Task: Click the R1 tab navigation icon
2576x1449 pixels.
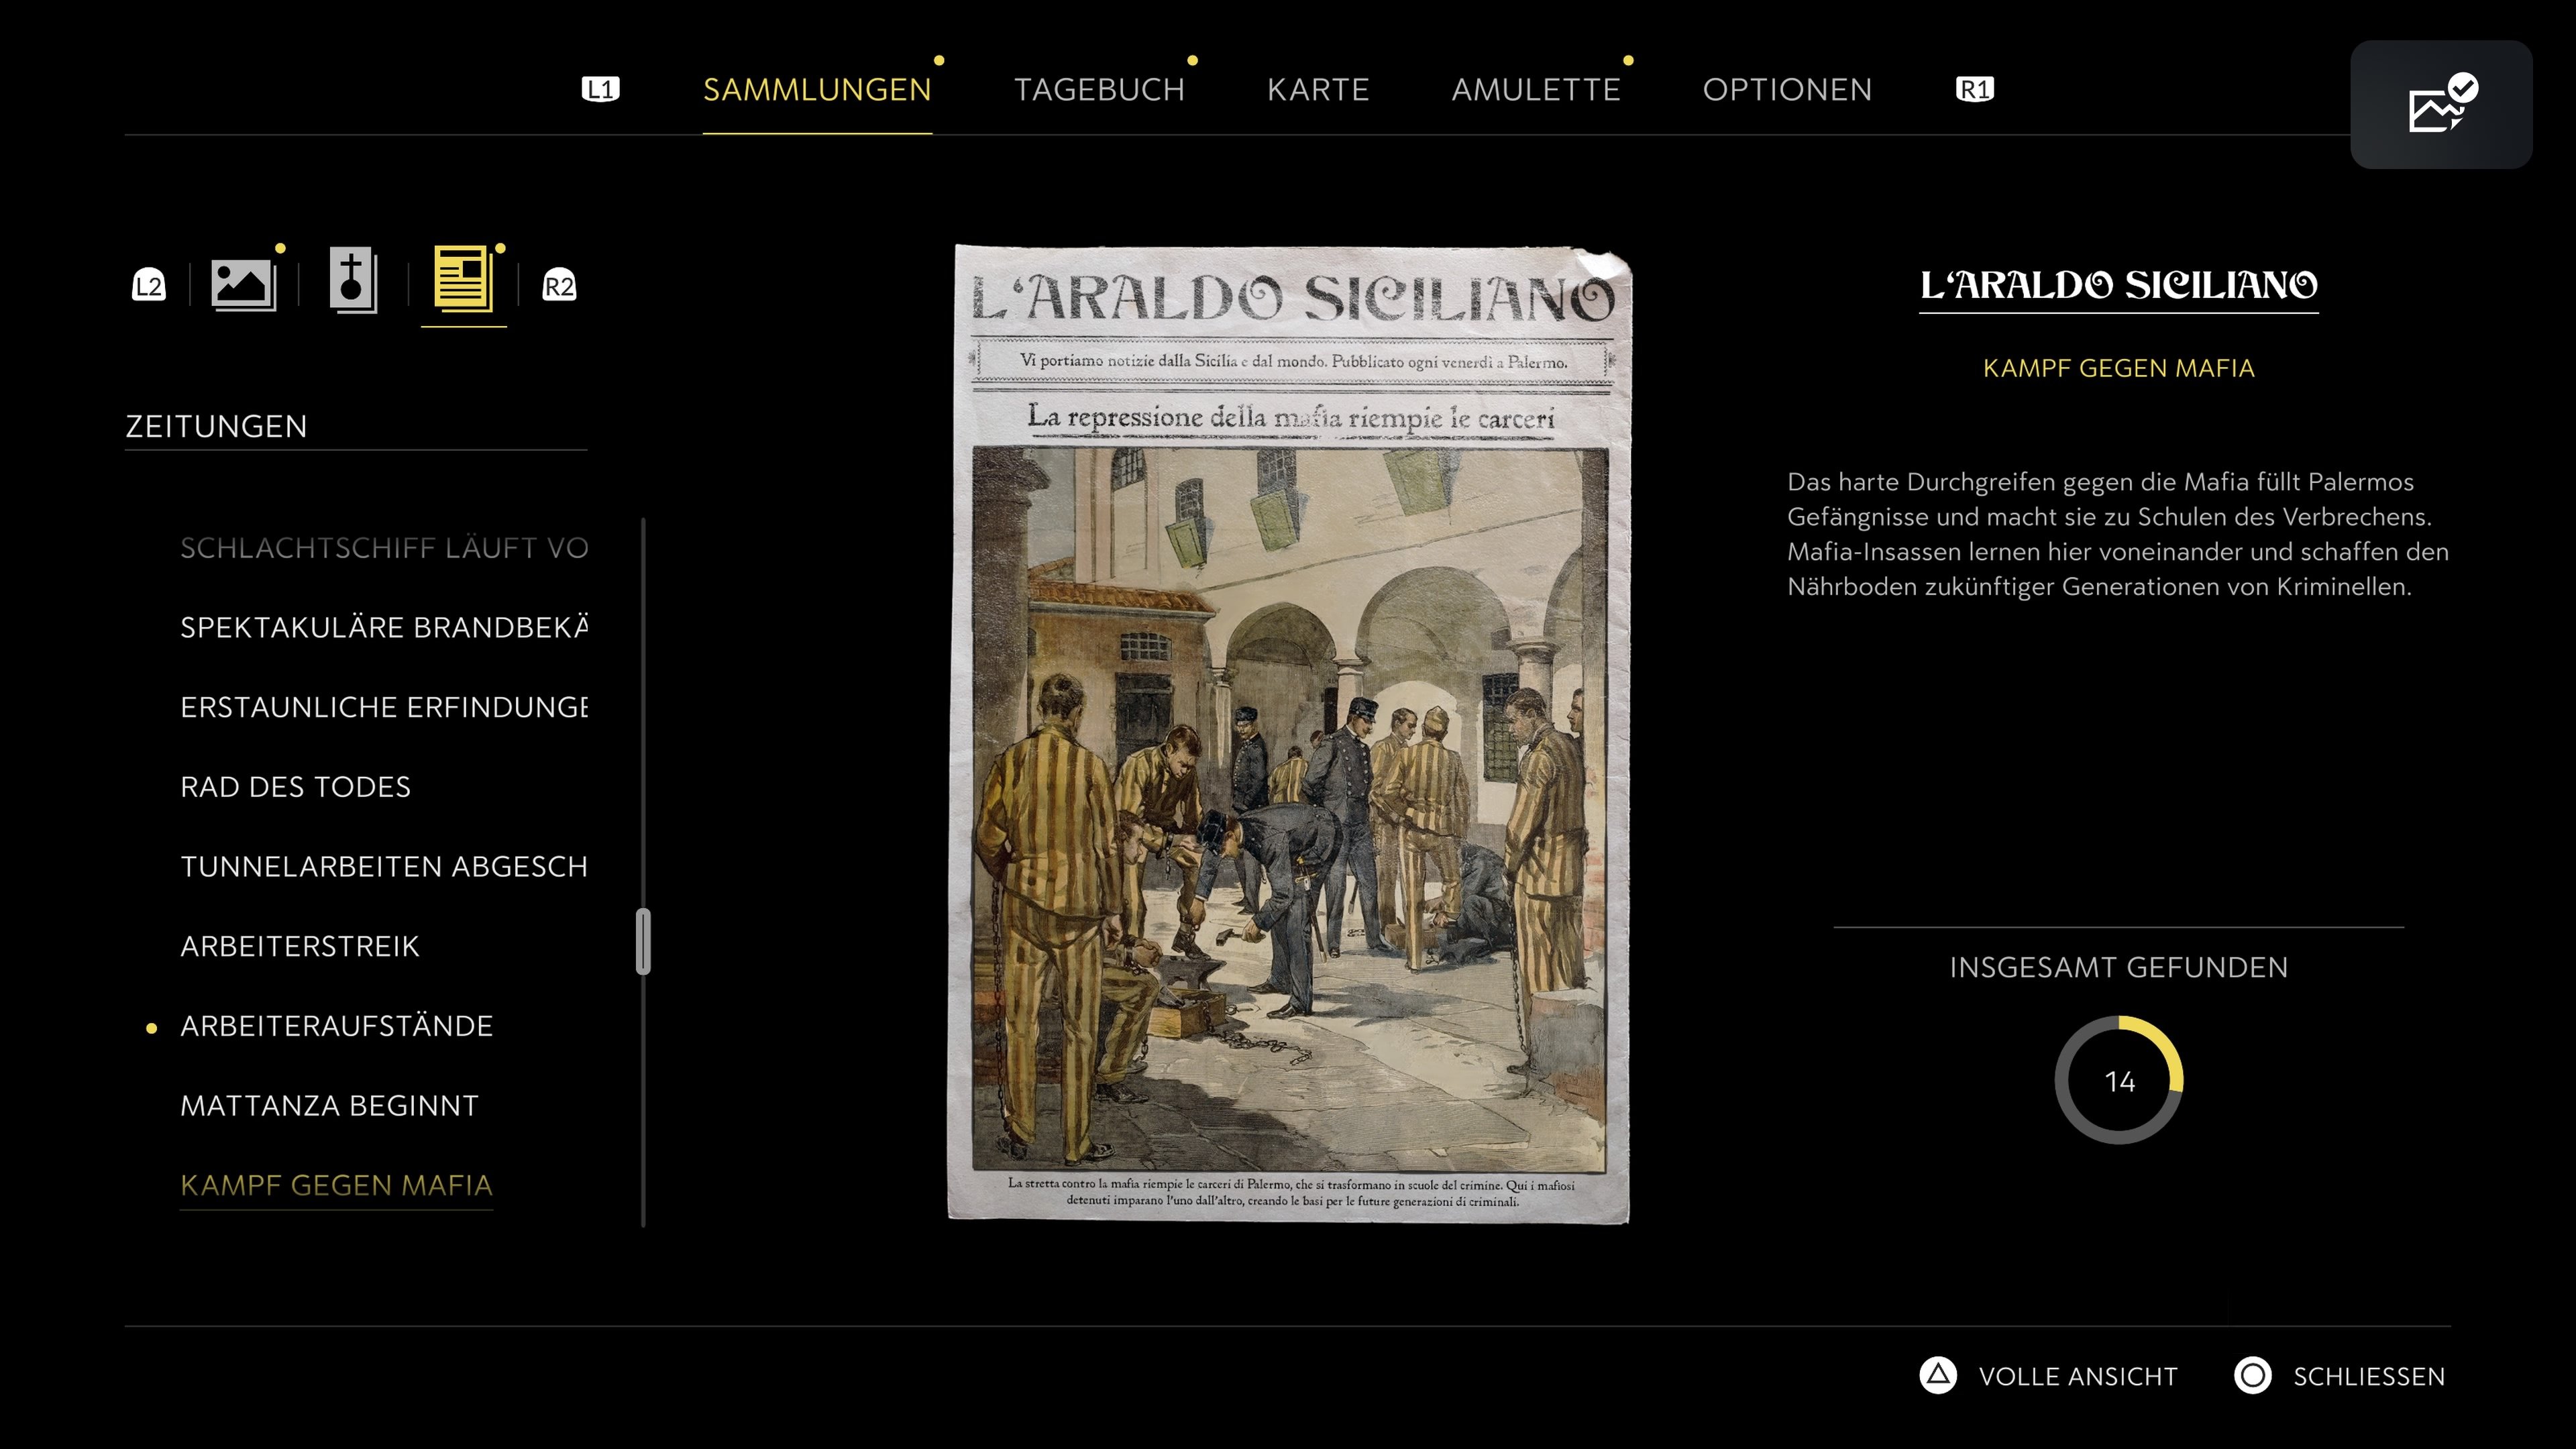Action: click(1973, 89)
